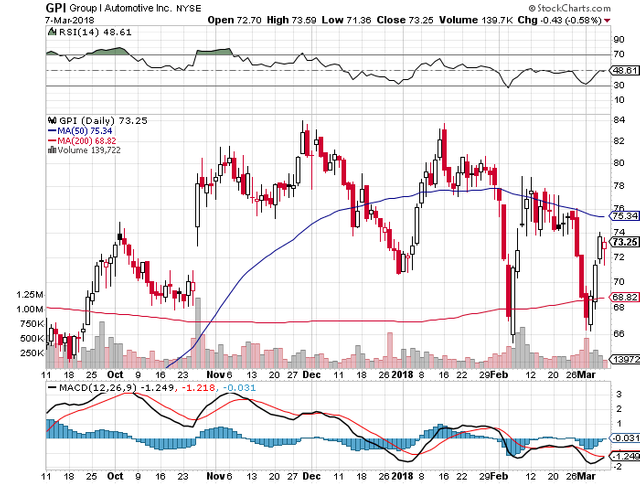The width and height of the screenshot is (640, 485).
Task: Click the 84 price level on the right axis
Action: click(619, 120)
